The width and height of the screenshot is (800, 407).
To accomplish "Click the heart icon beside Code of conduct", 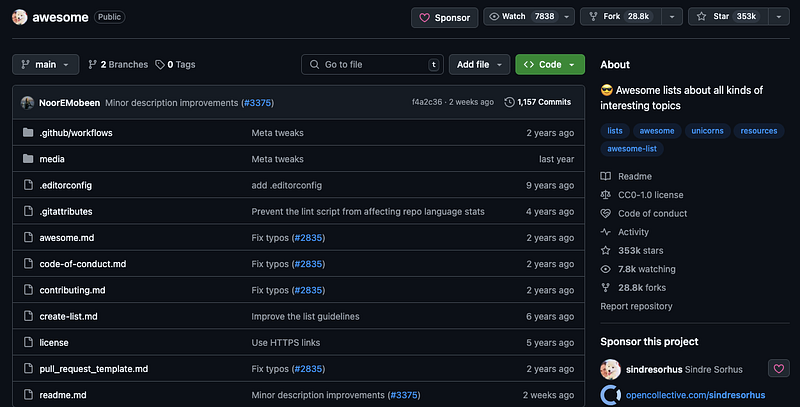I will coord(606,213).
